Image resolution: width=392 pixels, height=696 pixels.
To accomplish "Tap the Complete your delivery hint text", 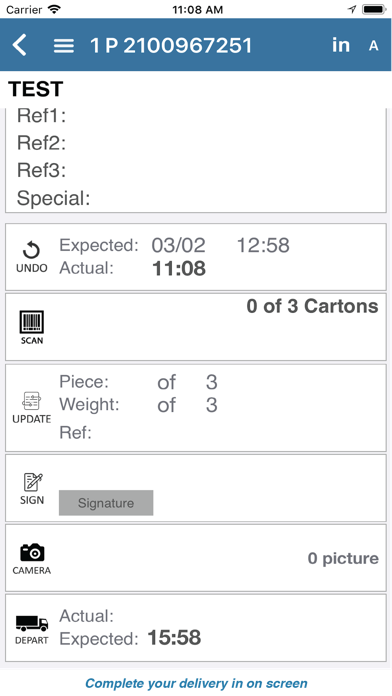I will pyautogui.click(x=196, y=683).
